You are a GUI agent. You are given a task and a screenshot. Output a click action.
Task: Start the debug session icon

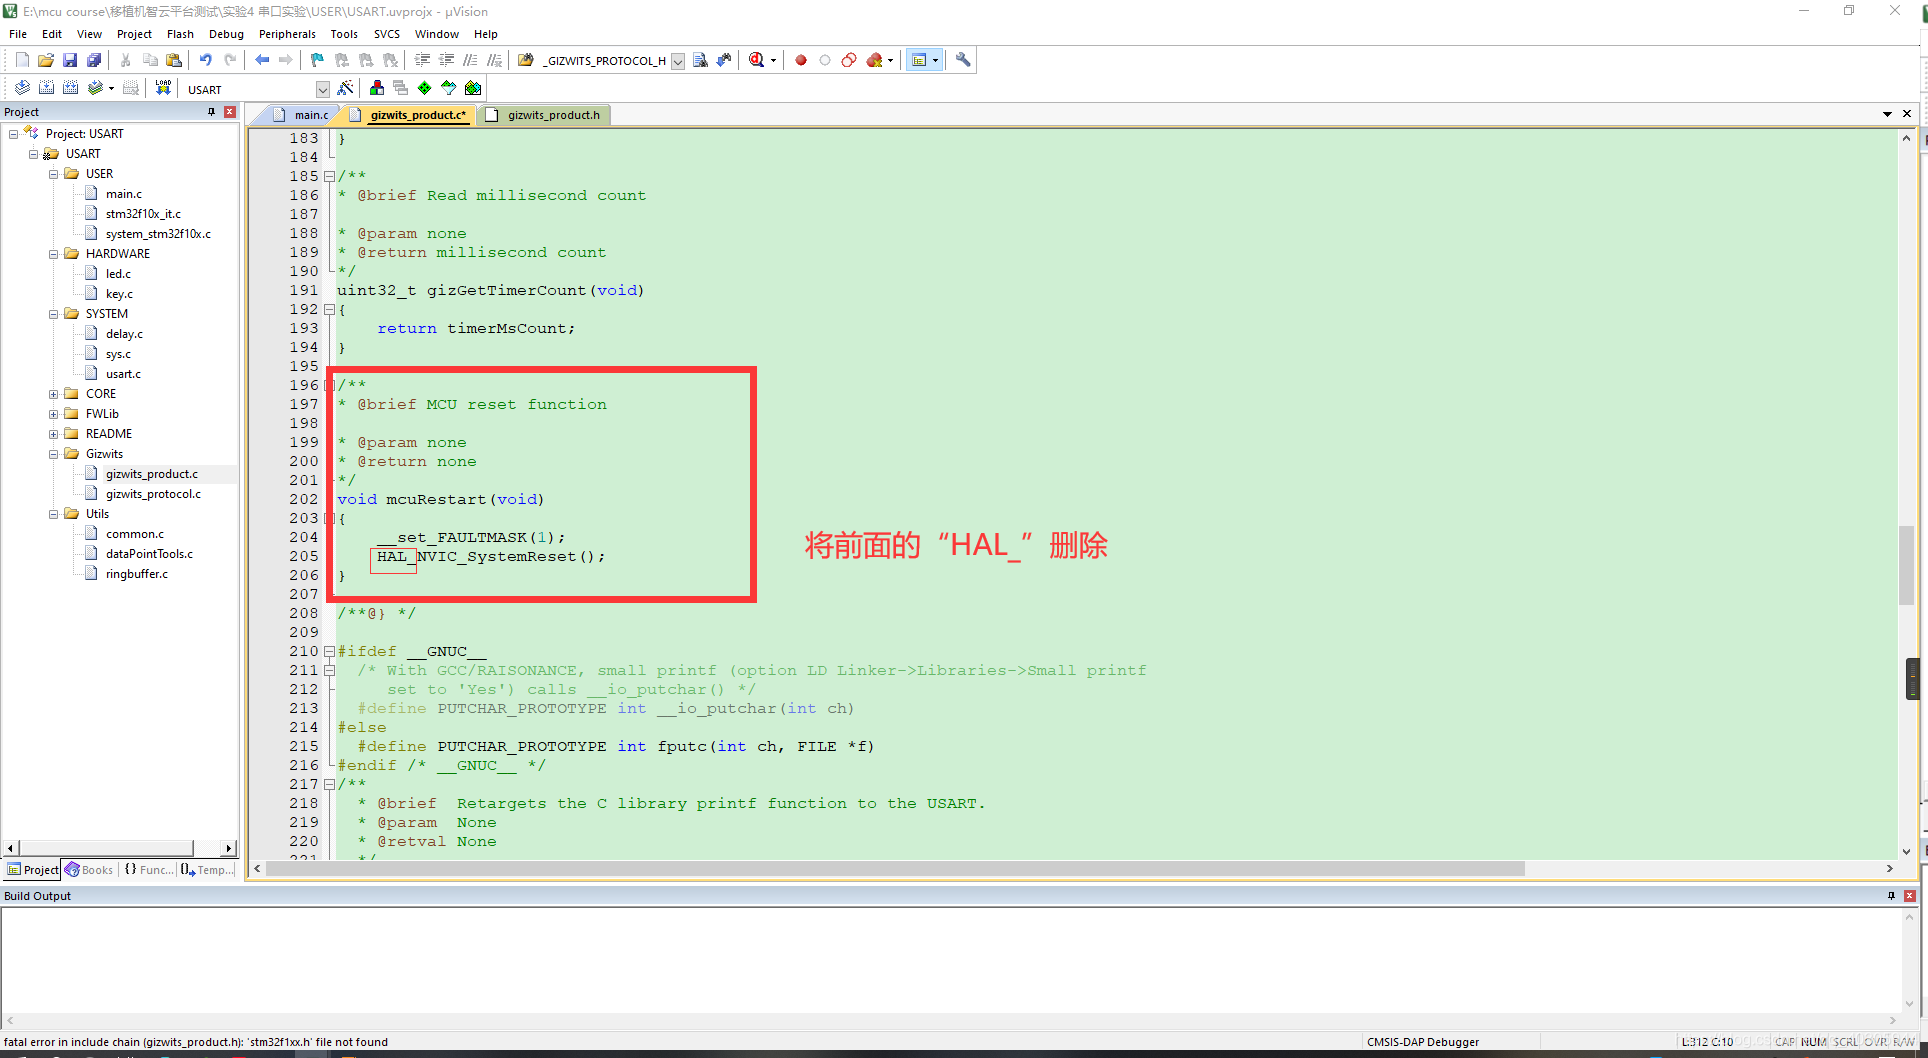(x=757, y=60)
